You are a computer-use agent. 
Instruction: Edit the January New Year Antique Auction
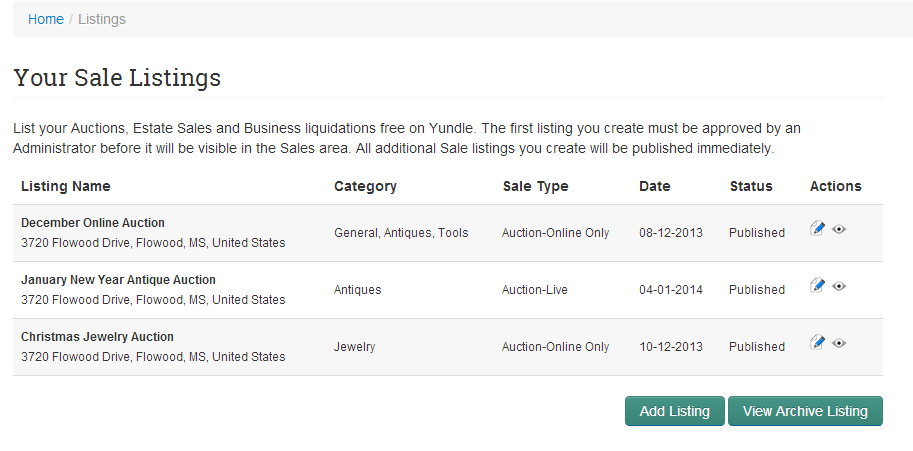[x=818, y=286]
